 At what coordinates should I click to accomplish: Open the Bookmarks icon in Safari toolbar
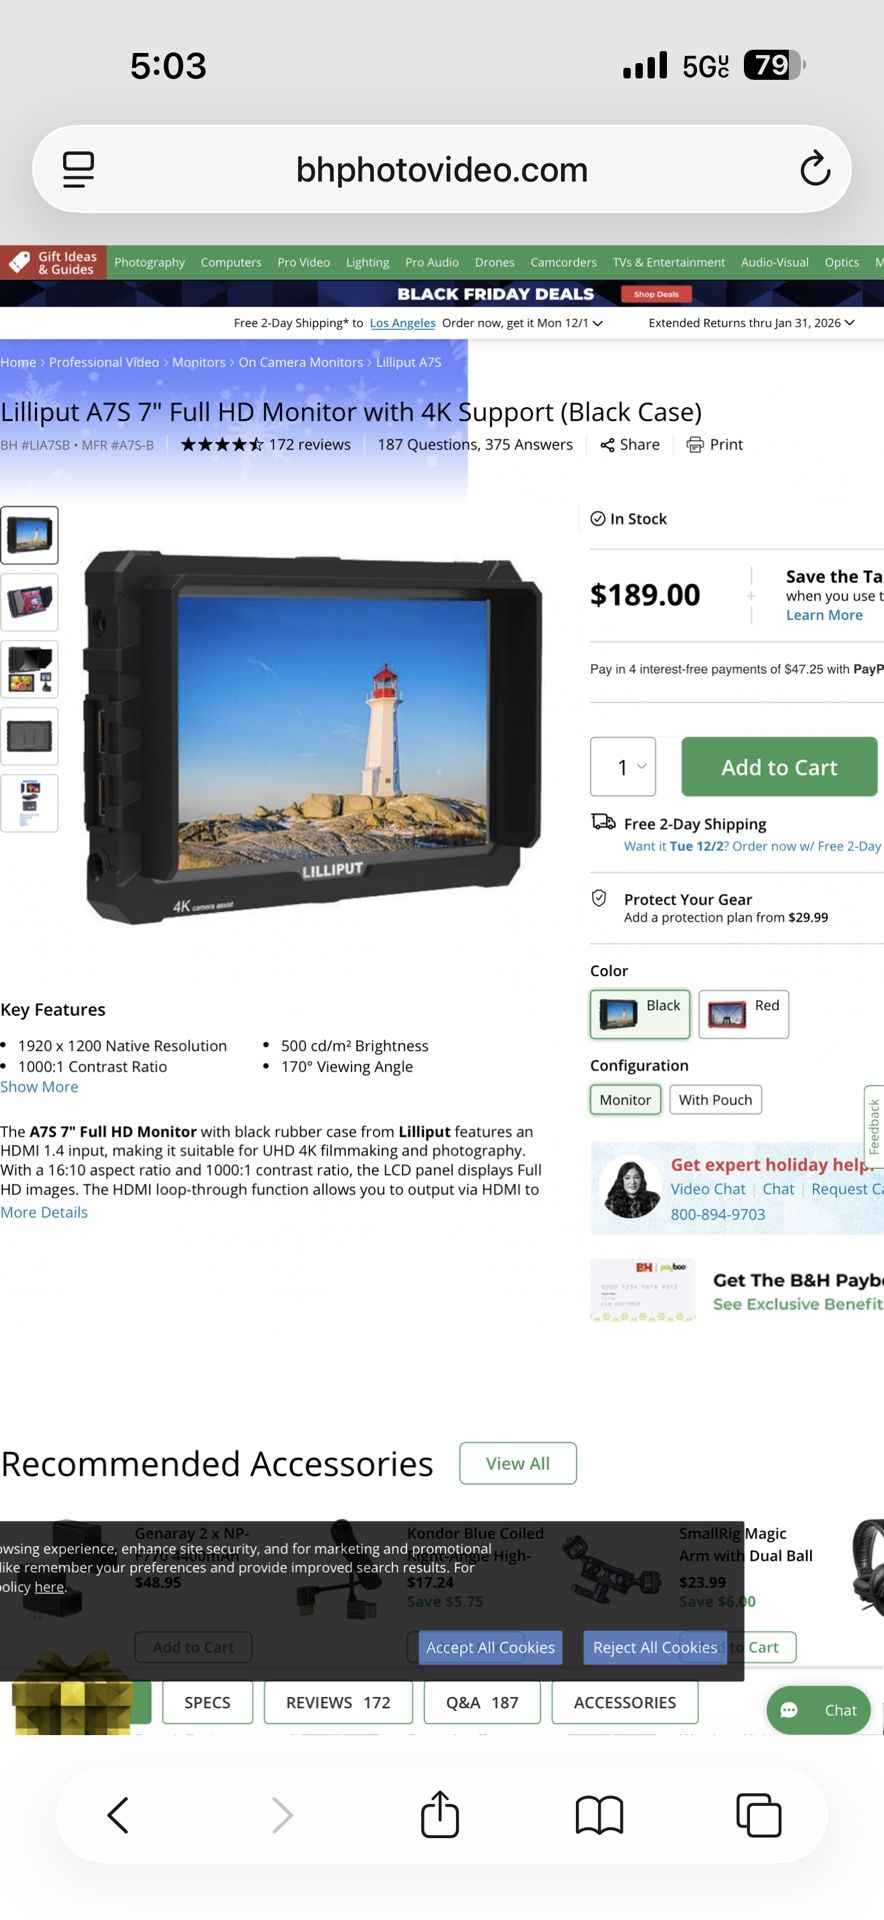pos(599,1814)
